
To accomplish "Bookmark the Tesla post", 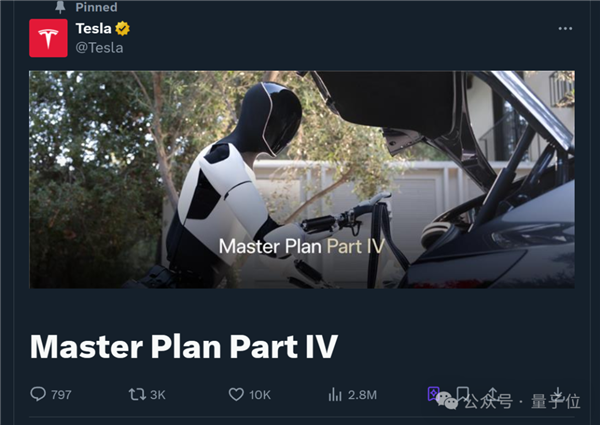I will click(463, 393).
